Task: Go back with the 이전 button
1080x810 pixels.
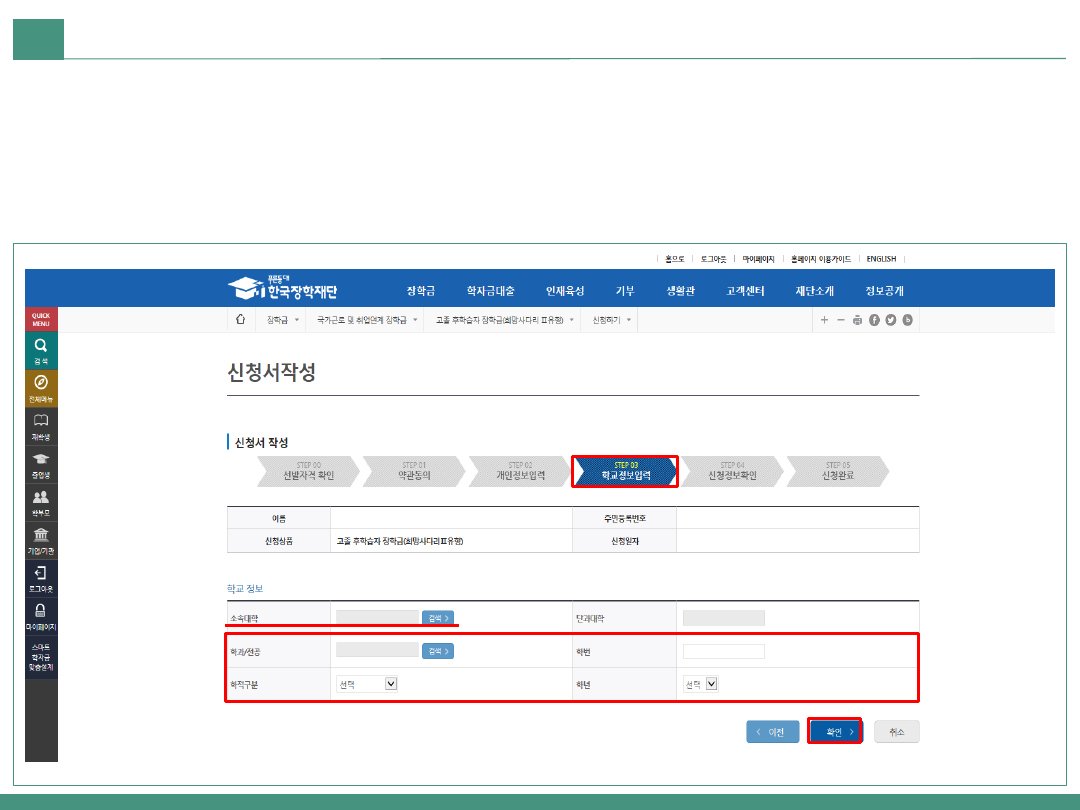Action: pyautogui.click(x=772, y=732)
